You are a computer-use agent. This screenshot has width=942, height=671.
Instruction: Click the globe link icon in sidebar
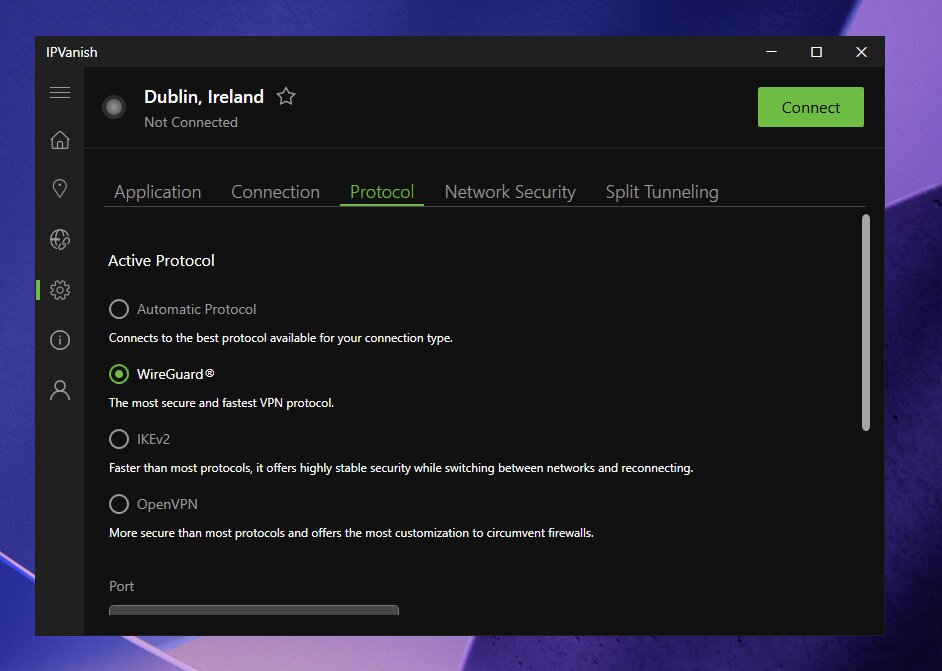point(59,239)
